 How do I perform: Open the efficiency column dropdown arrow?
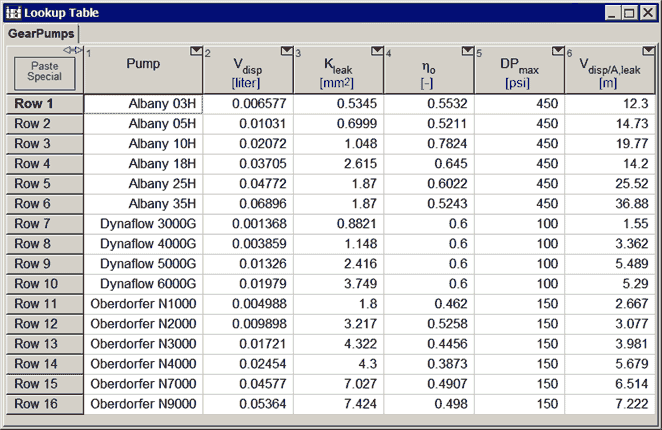467,52
